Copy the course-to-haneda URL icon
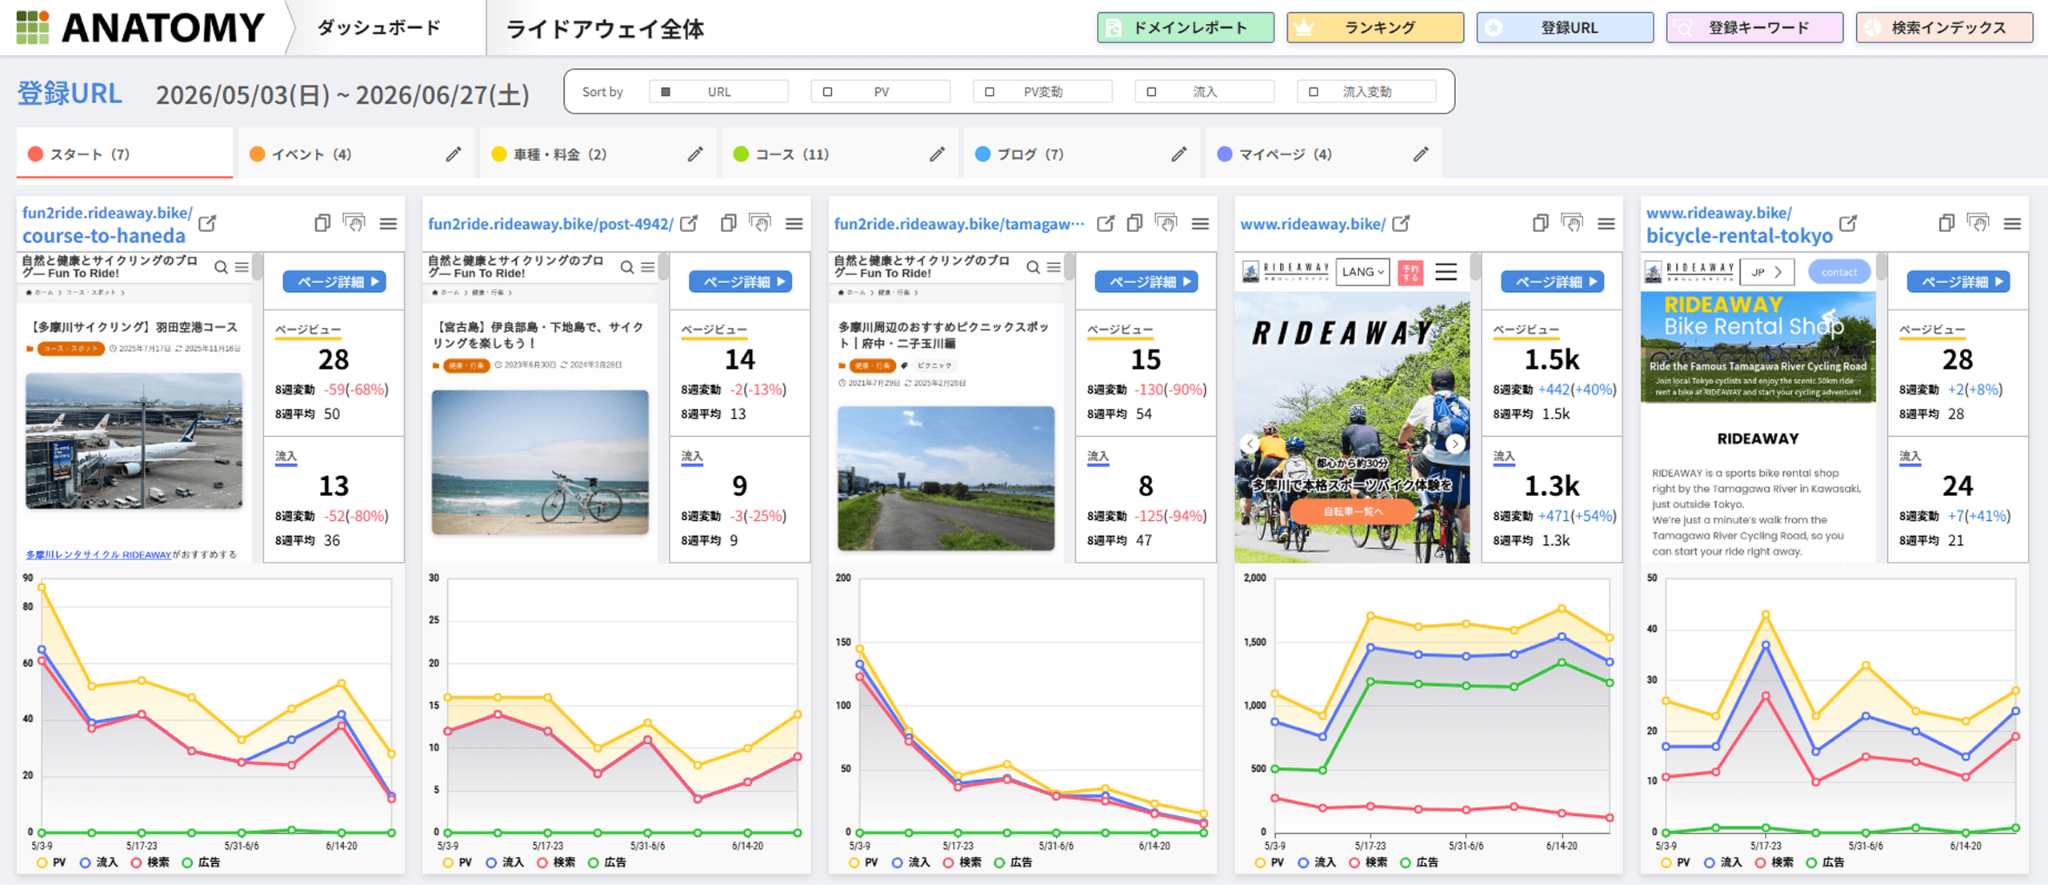This screenshot has width=2048, height=885. 322,223
